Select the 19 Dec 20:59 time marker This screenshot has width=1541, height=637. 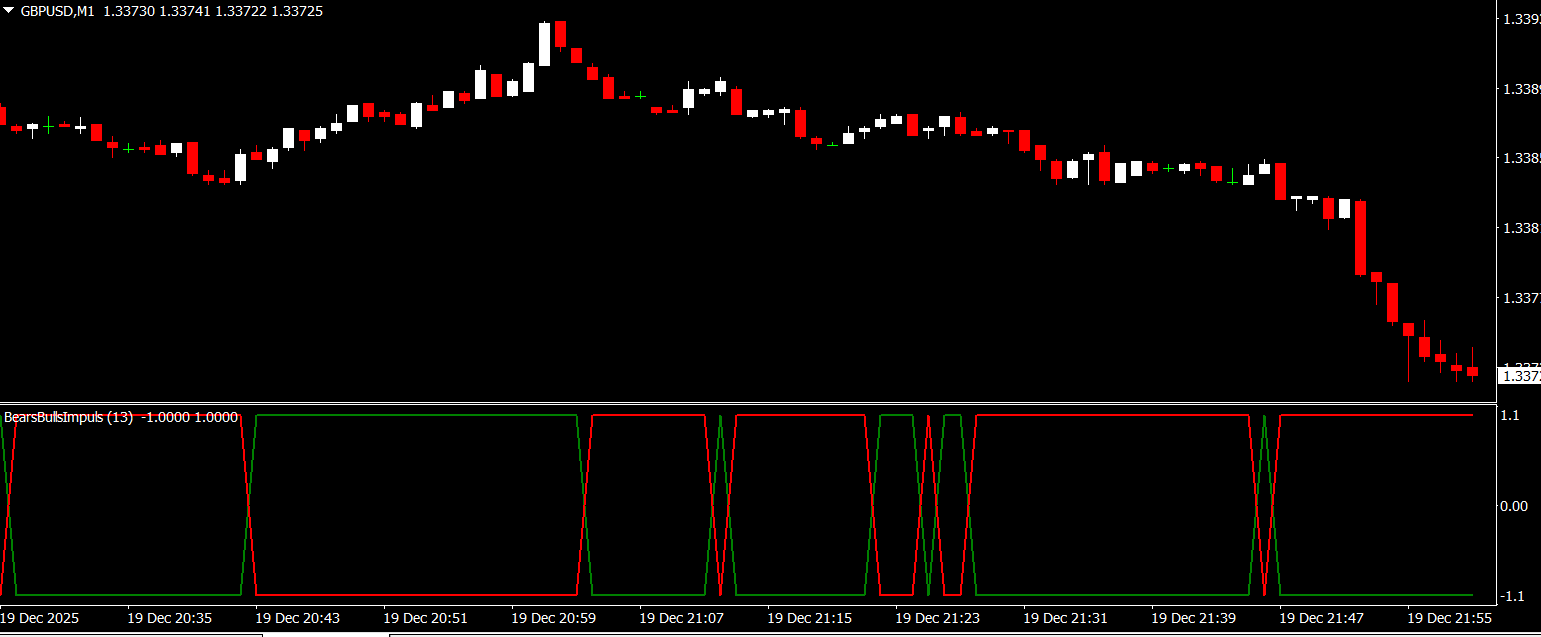pos(553,619)
